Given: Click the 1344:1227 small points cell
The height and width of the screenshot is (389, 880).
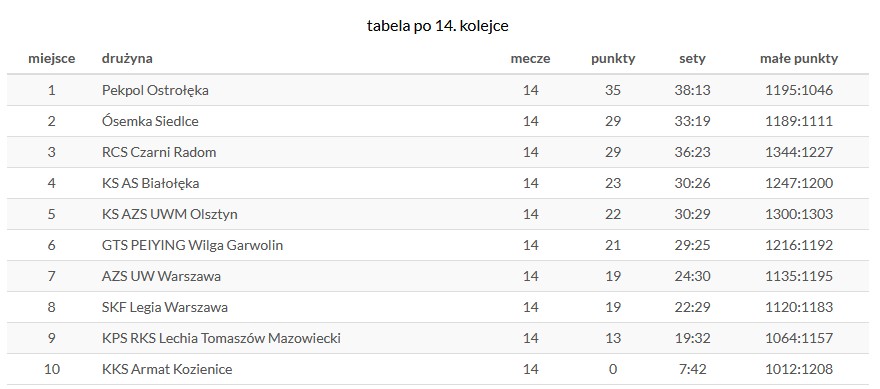Looking at the screenshot, I should [x=799, y=152].
